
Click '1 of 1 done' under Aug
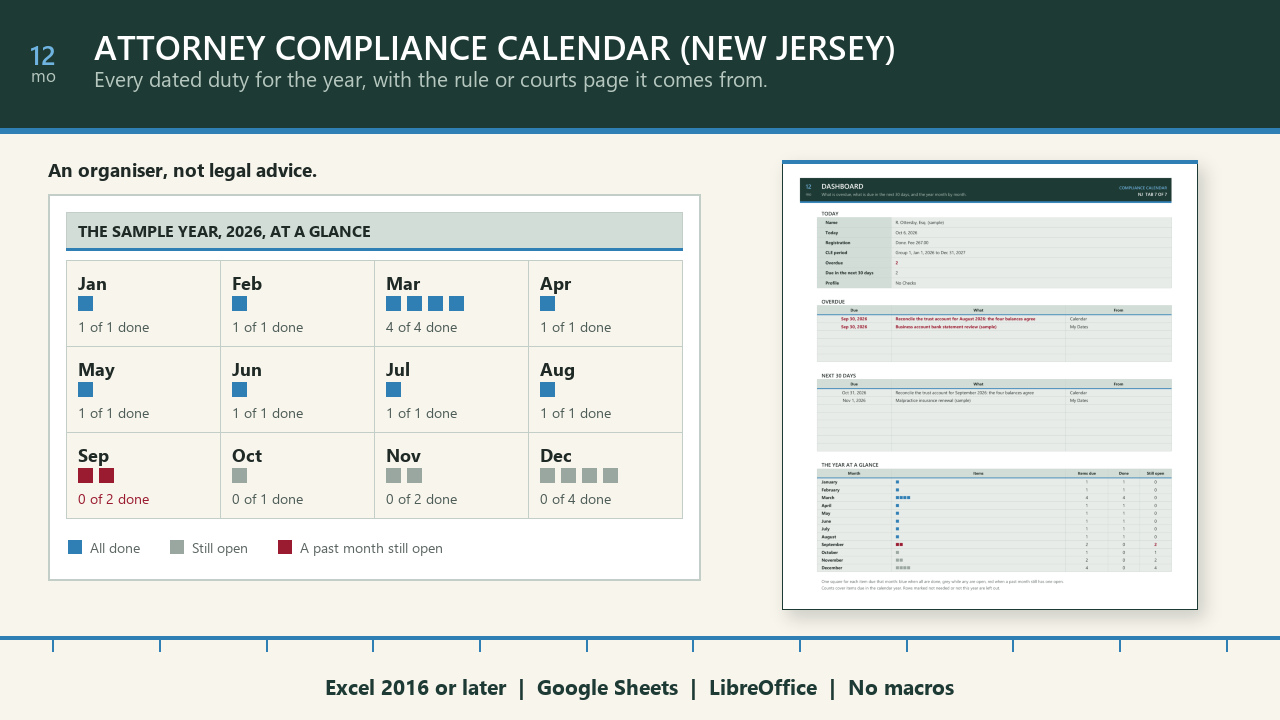[575, 413]
